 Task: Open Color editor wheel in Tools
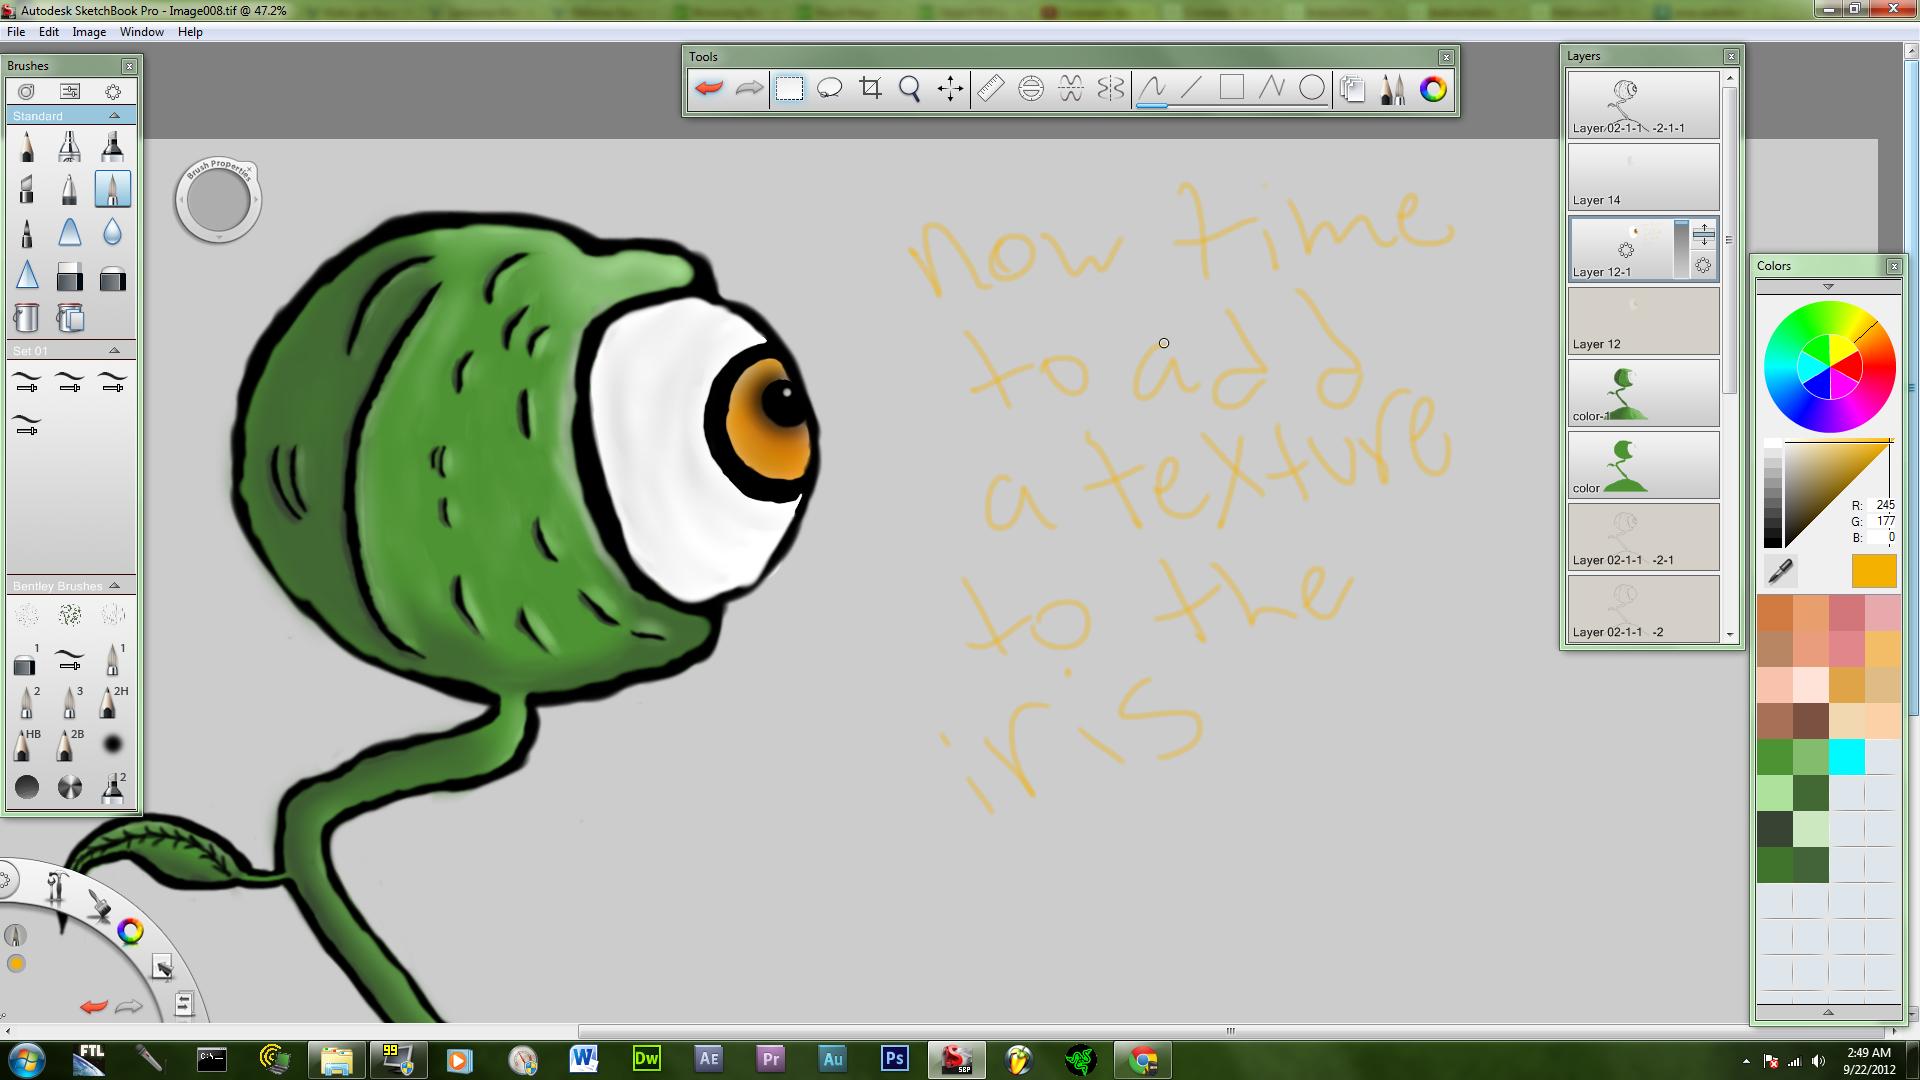coord(1433,88)
